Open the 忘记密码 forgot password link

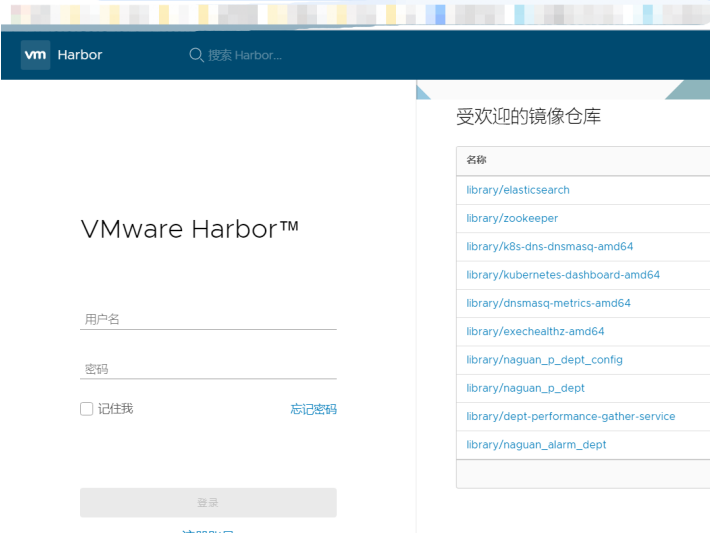coord(313,409)
